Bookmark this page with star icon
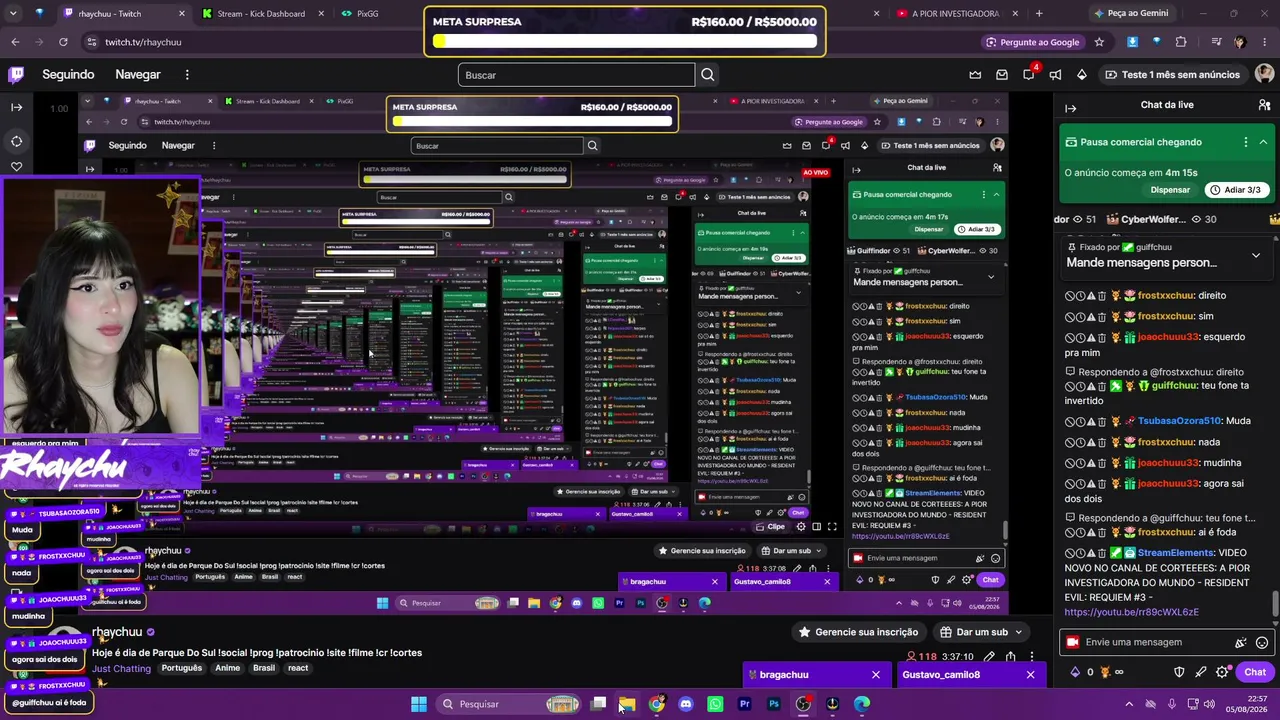Viewport: 1280px width, 720px height. [x=1099, y=42]
